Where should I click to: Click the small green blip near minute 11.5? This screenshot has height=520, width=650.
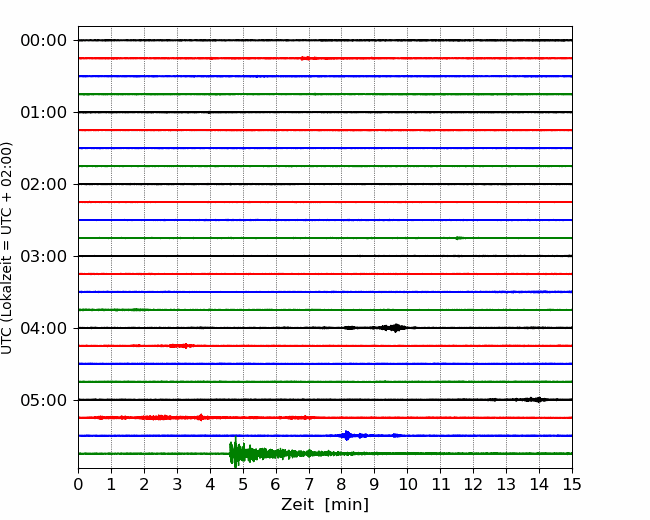tap(458, 238)
